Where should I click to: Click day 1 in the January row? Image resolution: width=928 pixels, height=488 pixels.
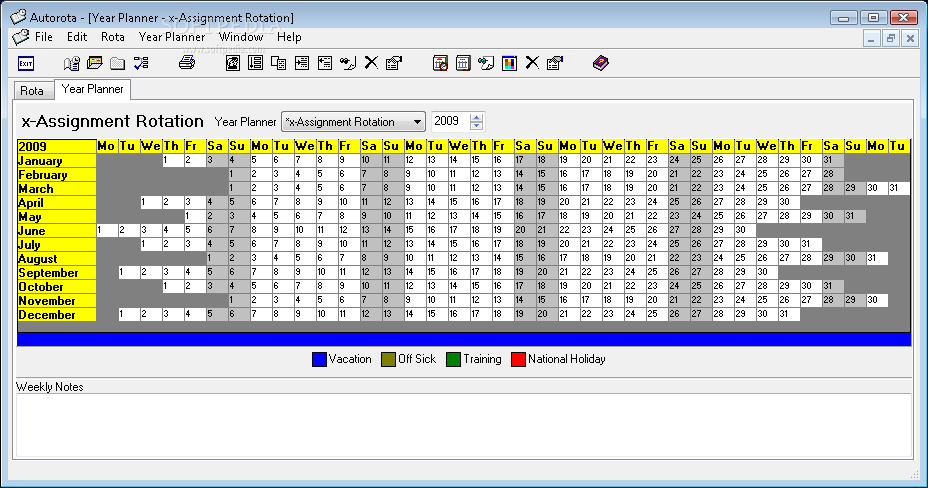click(173, 160)
